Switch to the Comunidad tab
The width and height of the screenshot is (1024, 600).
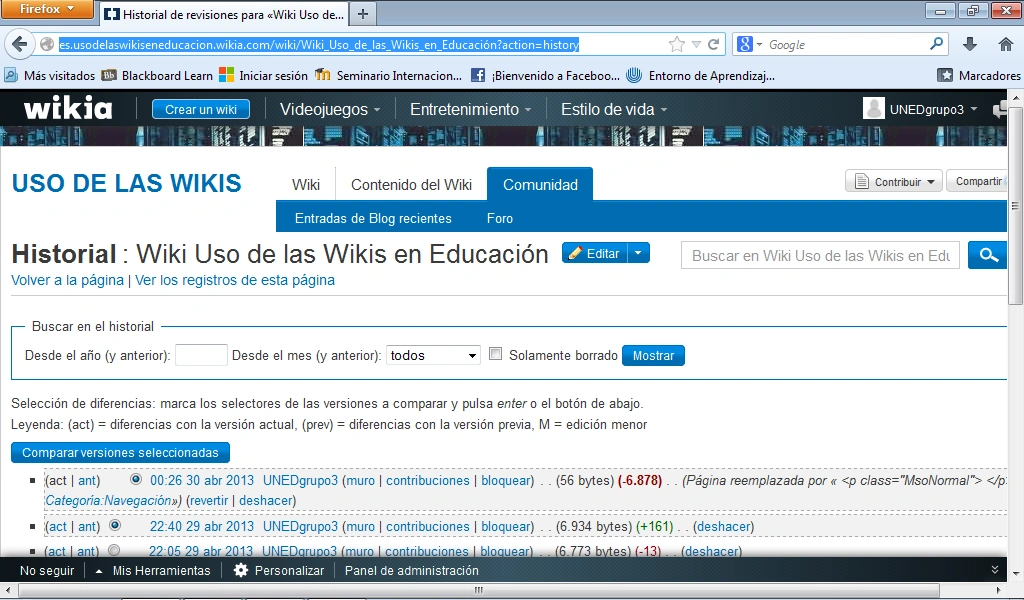pos(539,183)
